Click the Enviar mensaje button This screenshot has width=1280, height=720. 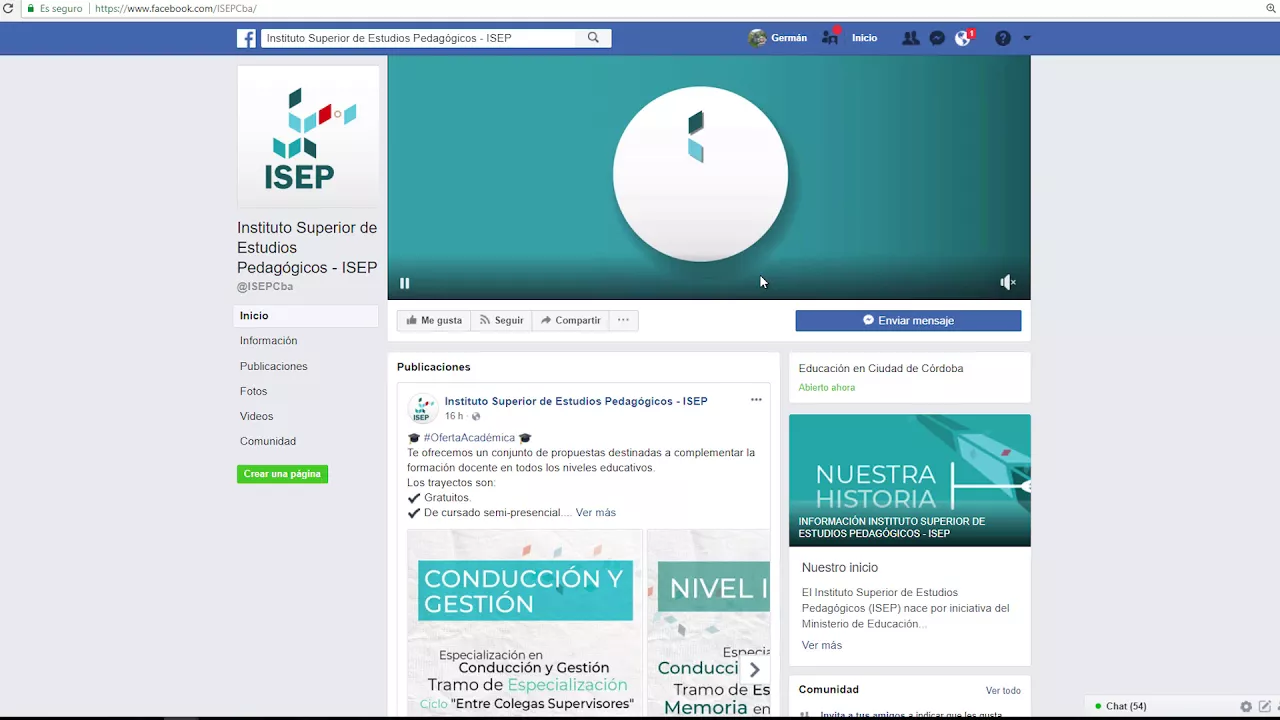click(x=908, y=320)
